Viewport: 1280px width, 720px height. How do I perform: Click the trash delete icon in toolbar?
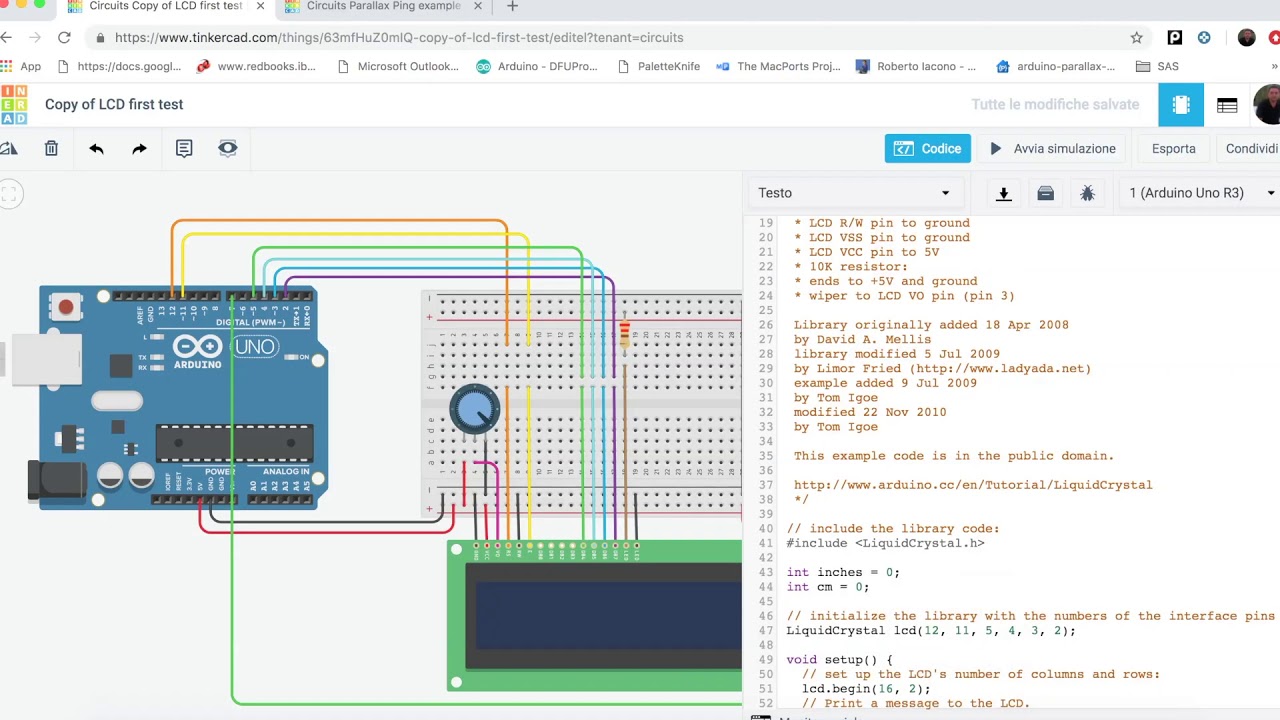tap(51, 148)
